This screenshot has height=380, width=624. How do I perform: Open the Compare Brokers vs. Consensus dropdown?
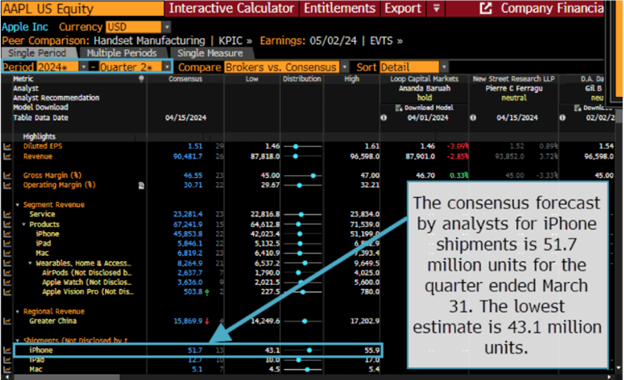click(345, 67)
